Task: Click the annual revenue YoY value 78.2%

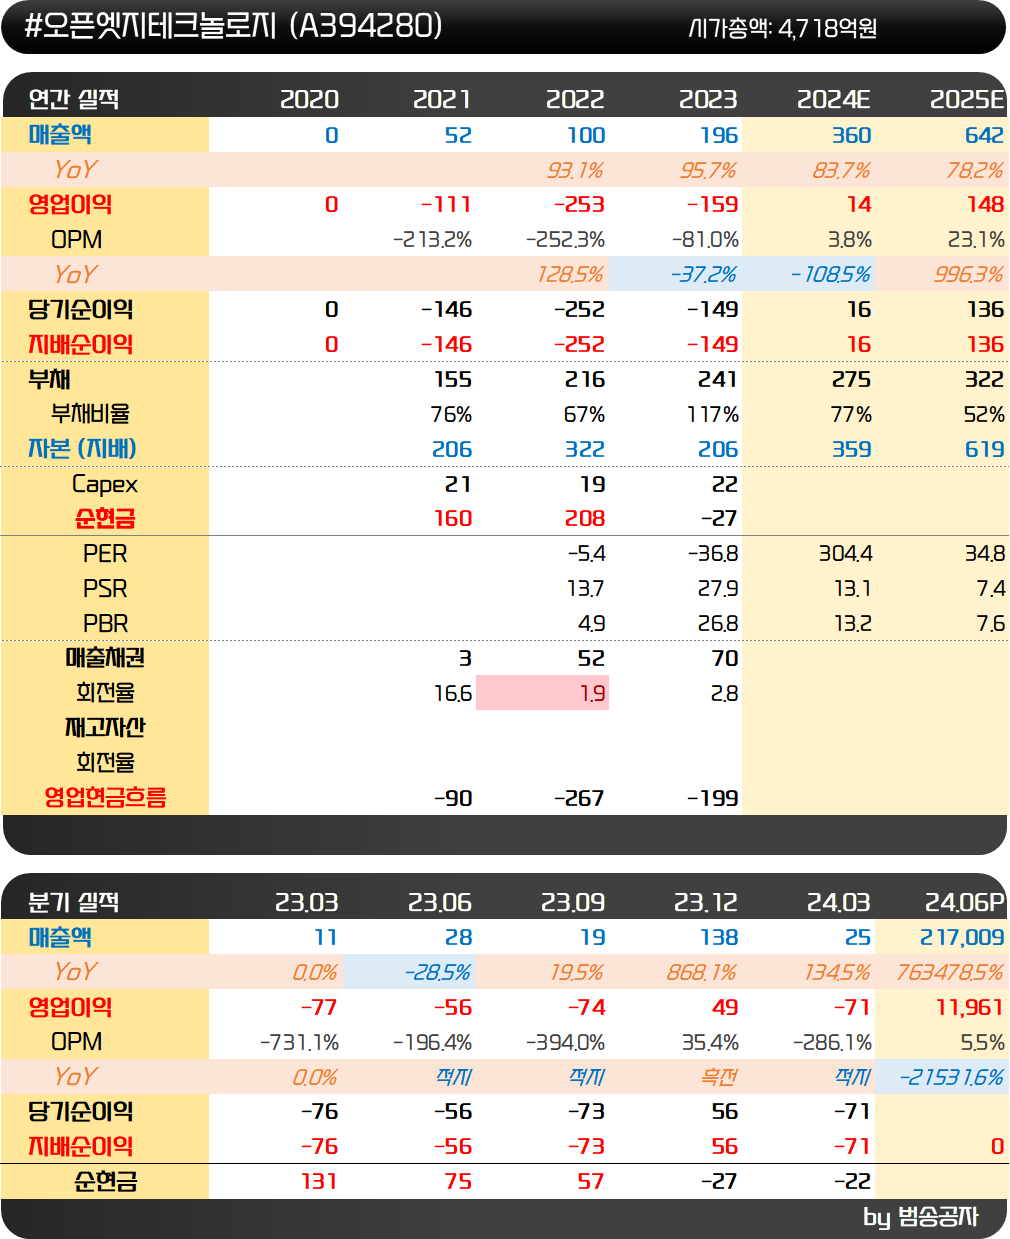Action: [975, 170]
